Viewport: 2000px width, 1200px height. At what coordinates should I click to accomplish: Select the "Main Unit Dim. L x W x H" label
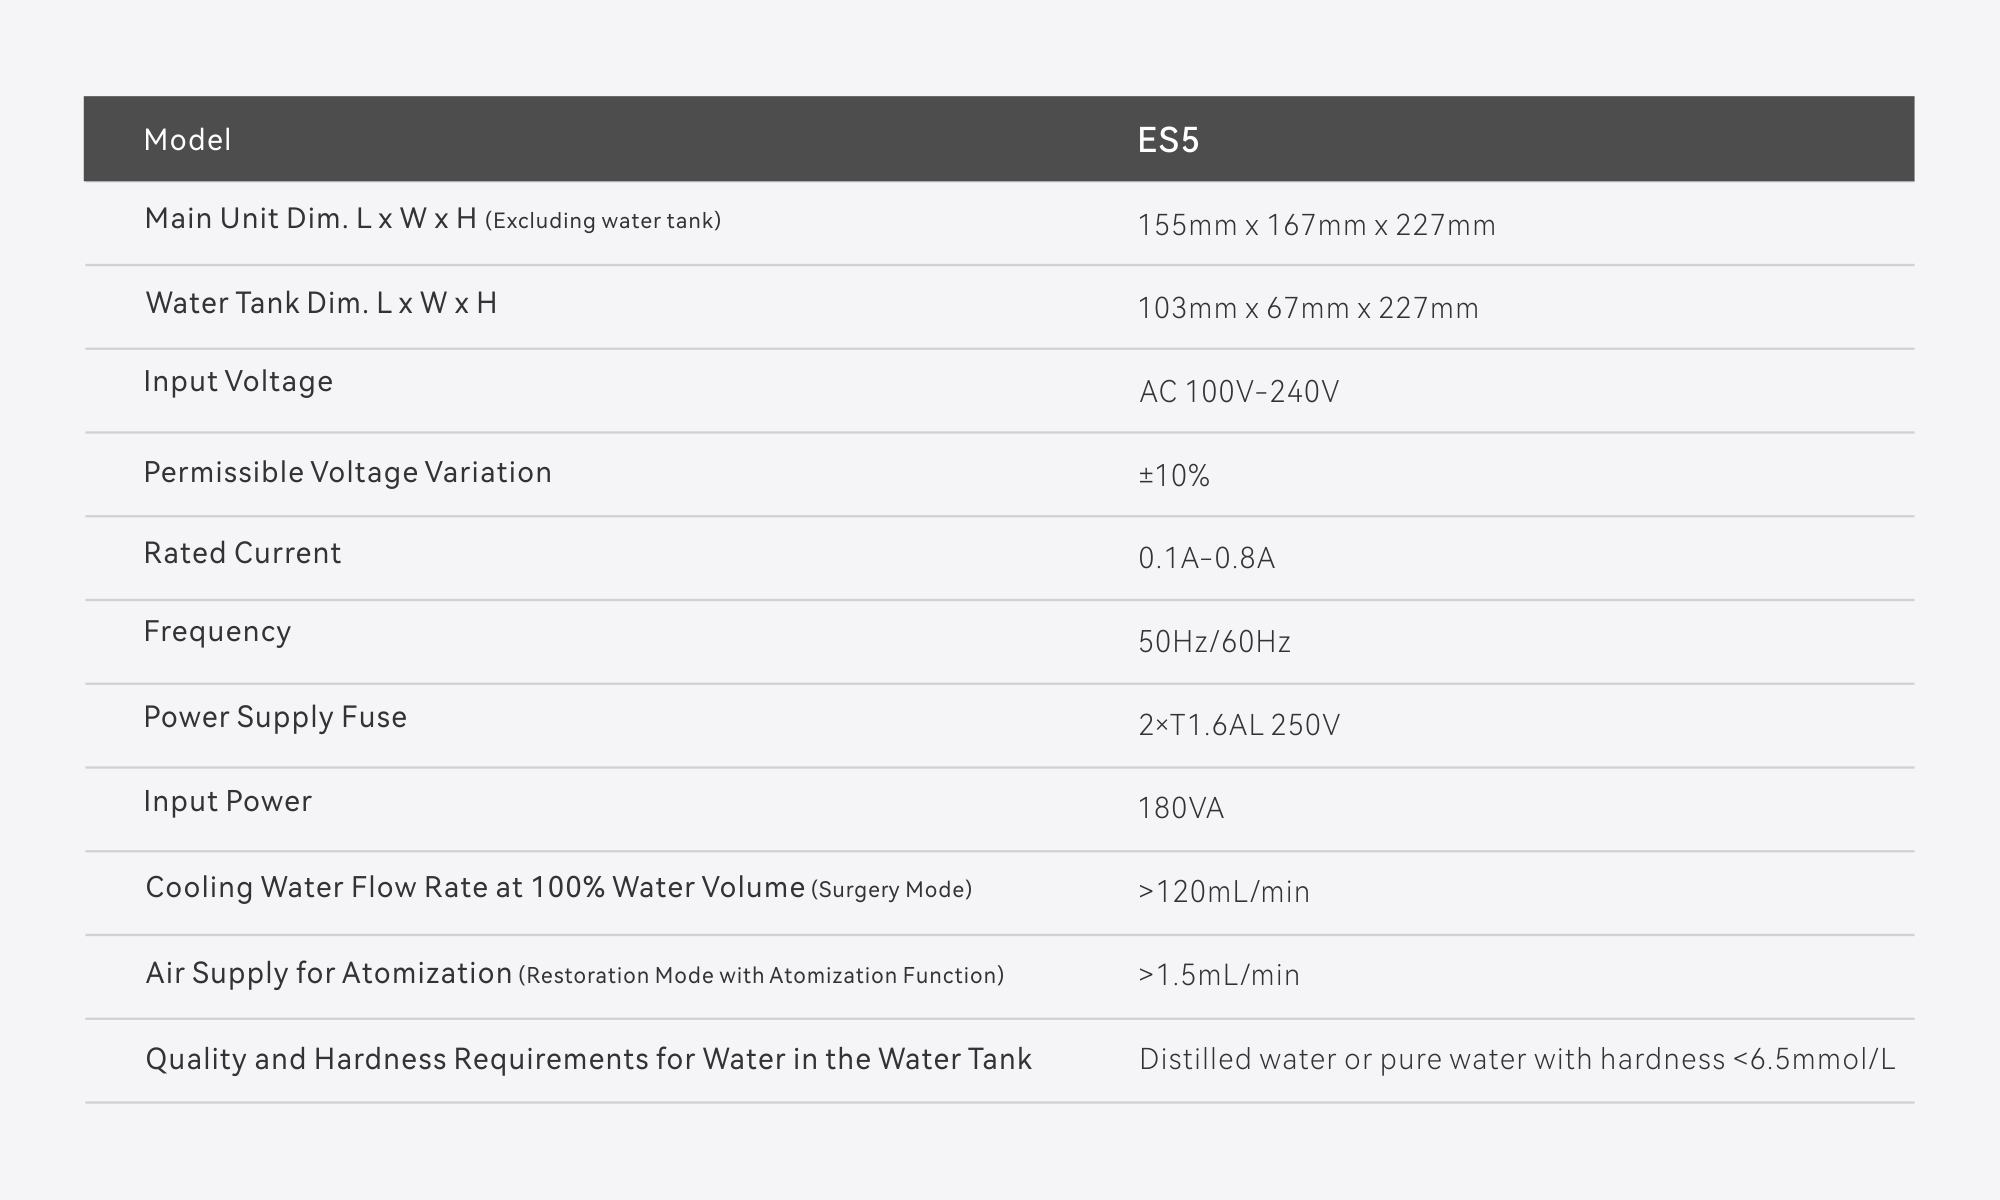(310, 219)
